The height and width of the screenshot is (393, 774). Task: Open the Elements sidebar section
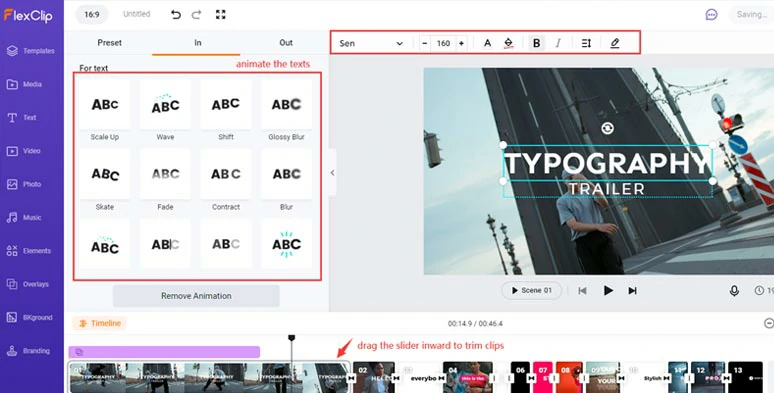[x=29, y=251]
